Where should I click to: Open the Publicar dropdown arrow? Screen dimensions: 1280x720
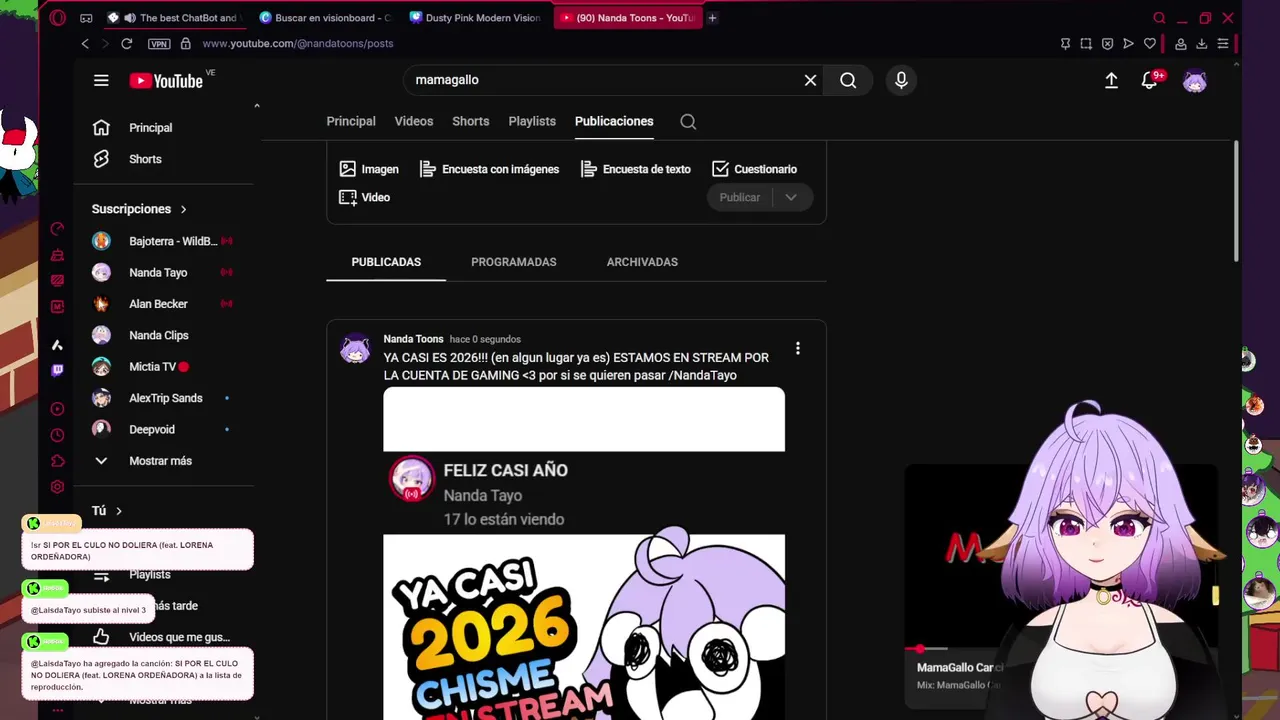tap(791, 197)
